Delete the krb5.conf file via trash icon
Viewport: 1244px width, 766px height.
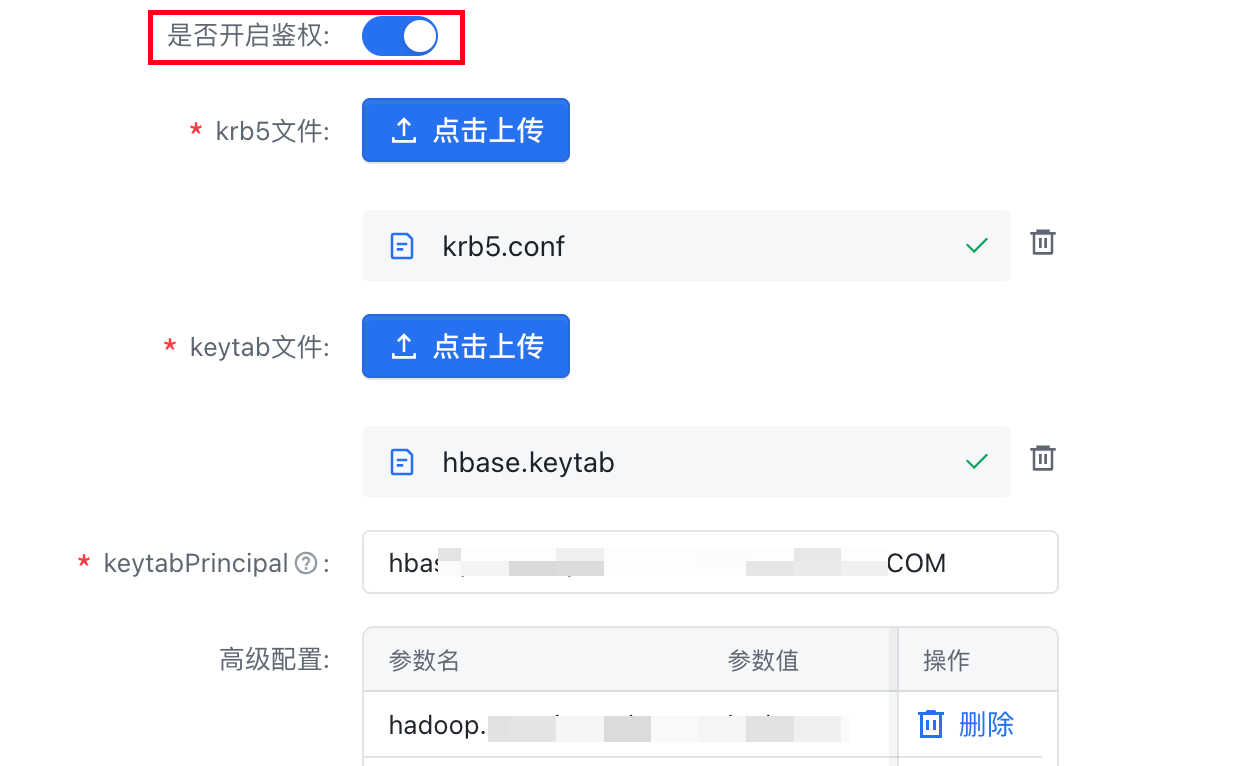(1043, 242)
